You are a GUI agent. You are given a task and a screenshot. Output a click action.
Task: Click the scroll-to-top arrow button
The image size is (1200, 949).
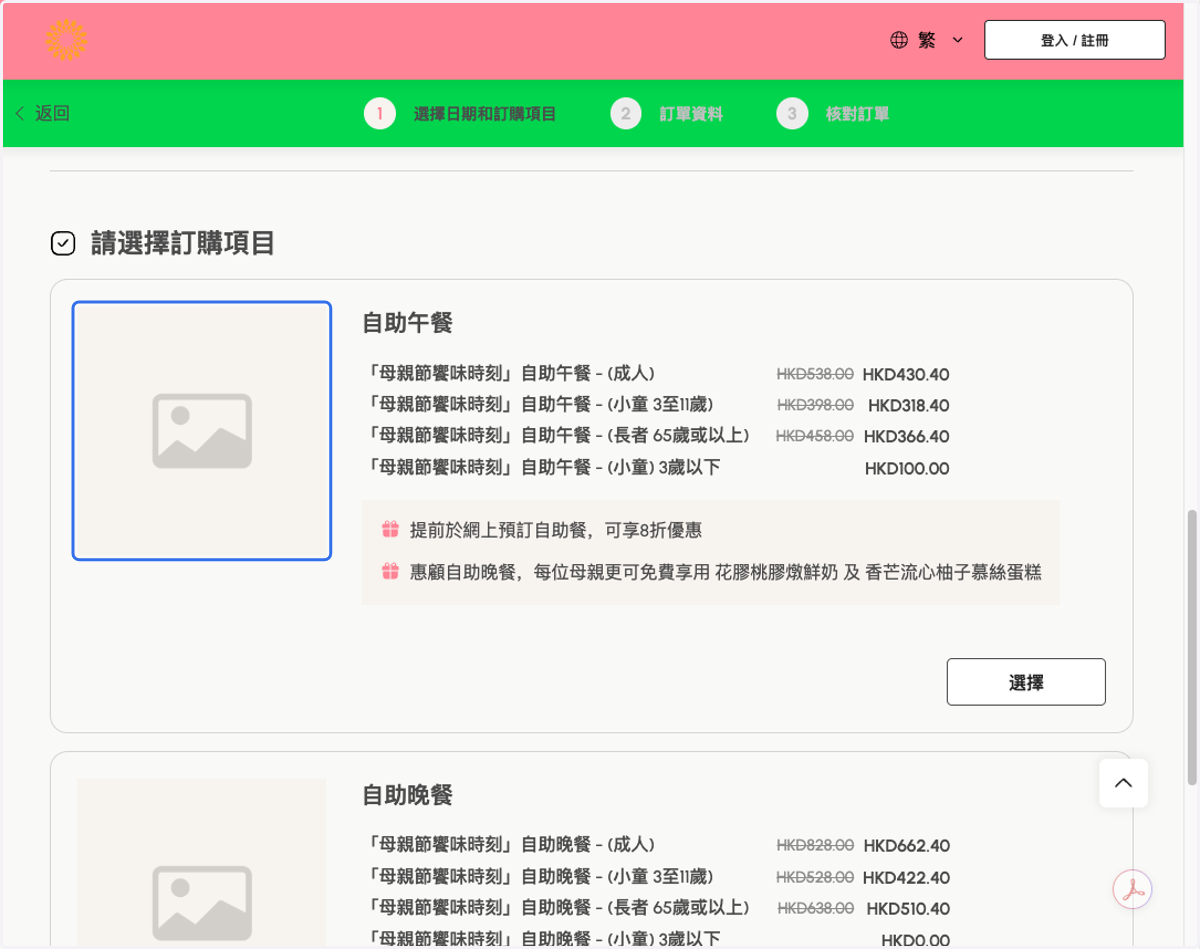pos(1123,783)
